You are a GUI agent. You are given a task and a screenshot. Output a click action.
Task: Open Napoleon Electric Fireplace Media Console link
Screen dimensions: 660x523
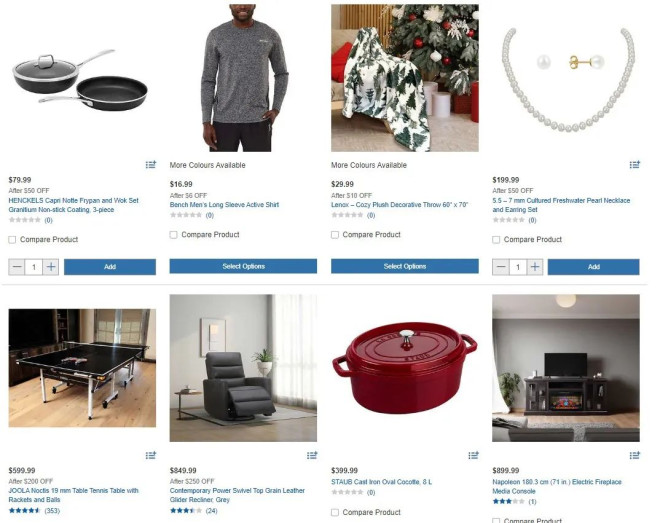(557, 486)
